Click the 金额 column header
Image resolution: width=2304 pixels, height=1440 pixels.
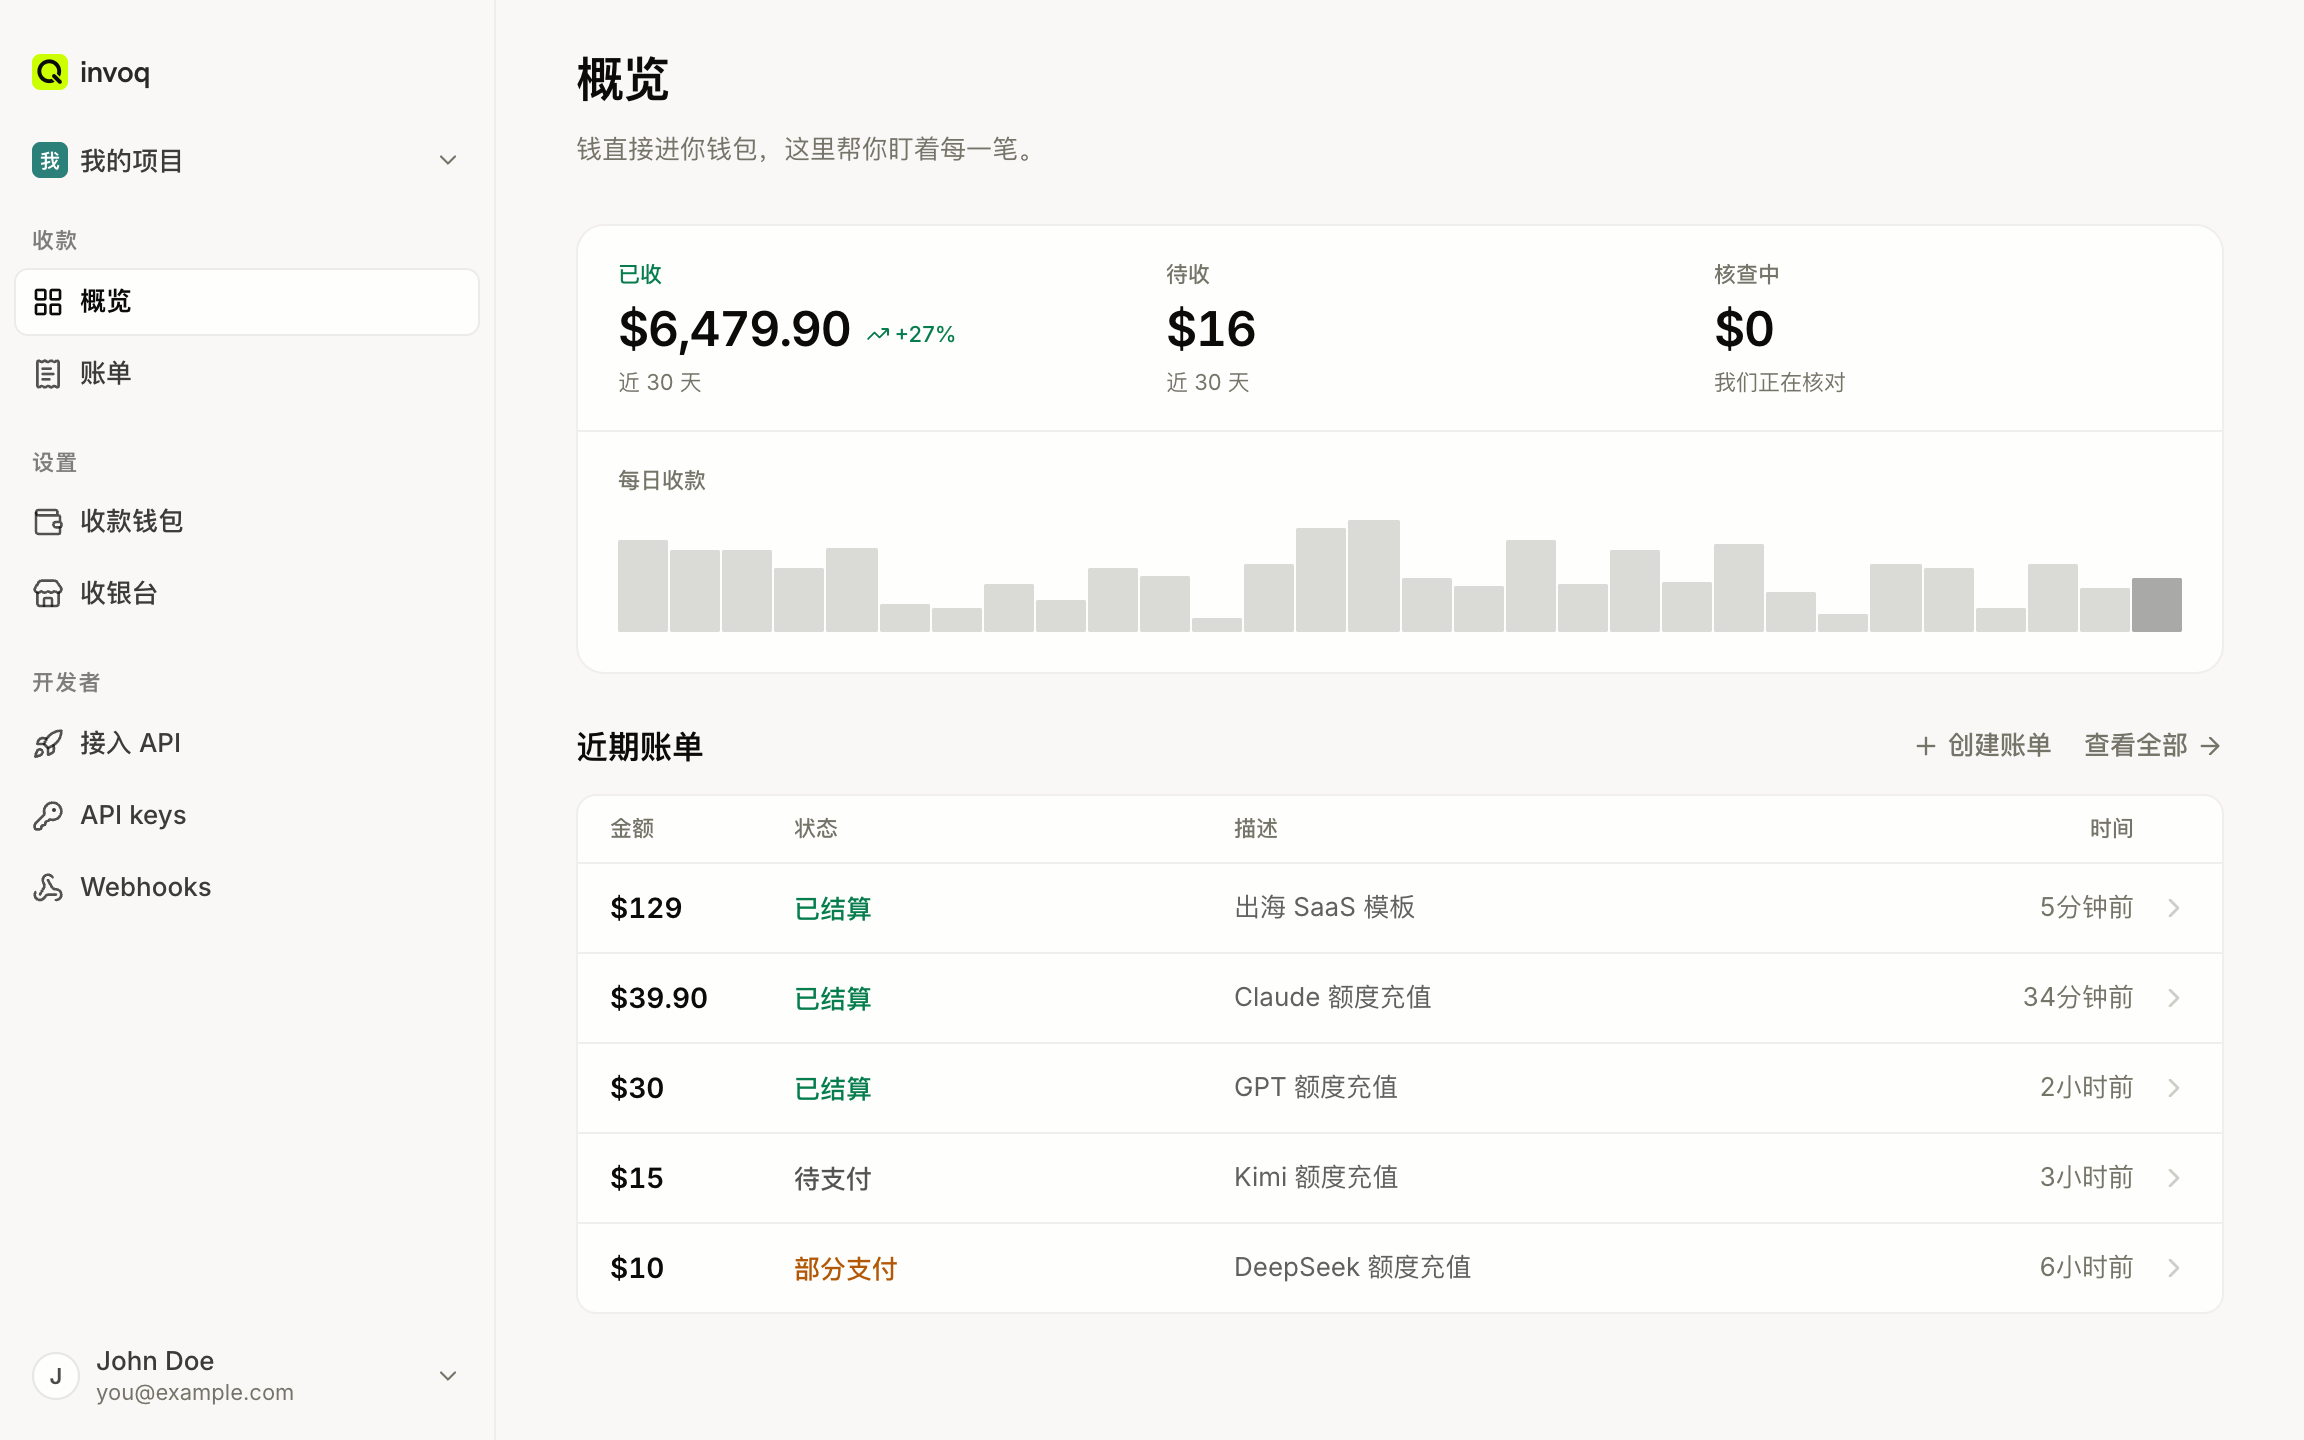pos(632,828)
